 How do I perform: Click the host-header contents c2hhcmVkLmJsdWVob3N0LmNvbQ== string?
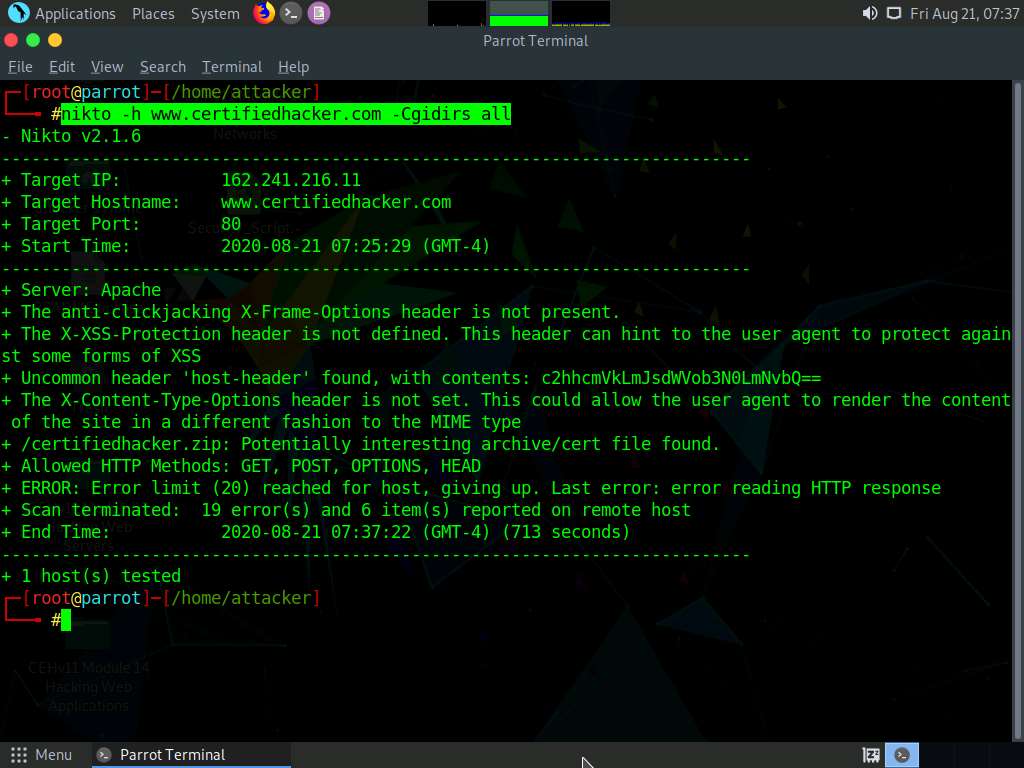[681, 378]
